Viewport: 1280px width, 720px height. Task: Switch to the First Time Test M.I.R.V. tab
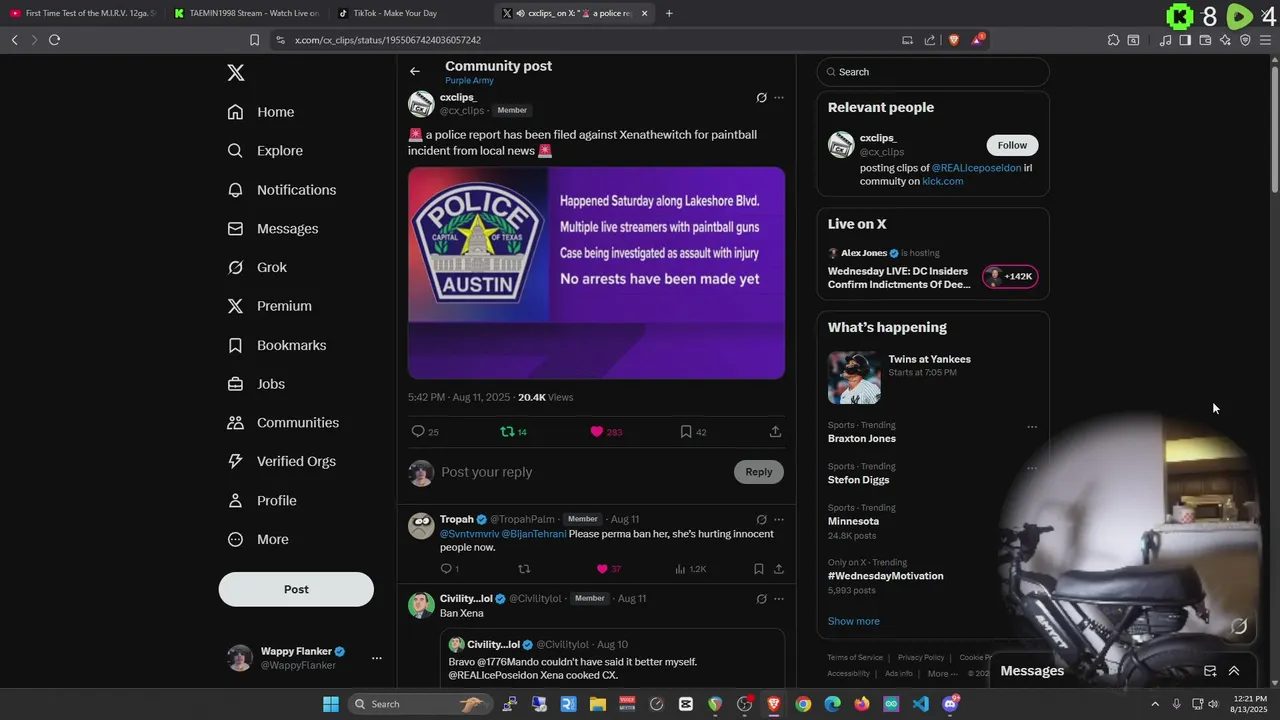(x=82, y=14)
